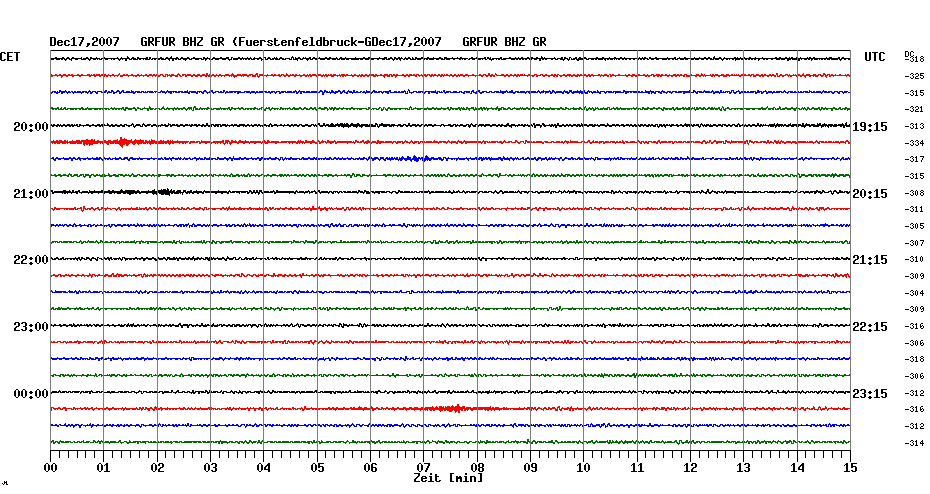Viewport: 930px width, 494px height.
Task: Click minute 07 on the time axis
Action: coord(423,467)
